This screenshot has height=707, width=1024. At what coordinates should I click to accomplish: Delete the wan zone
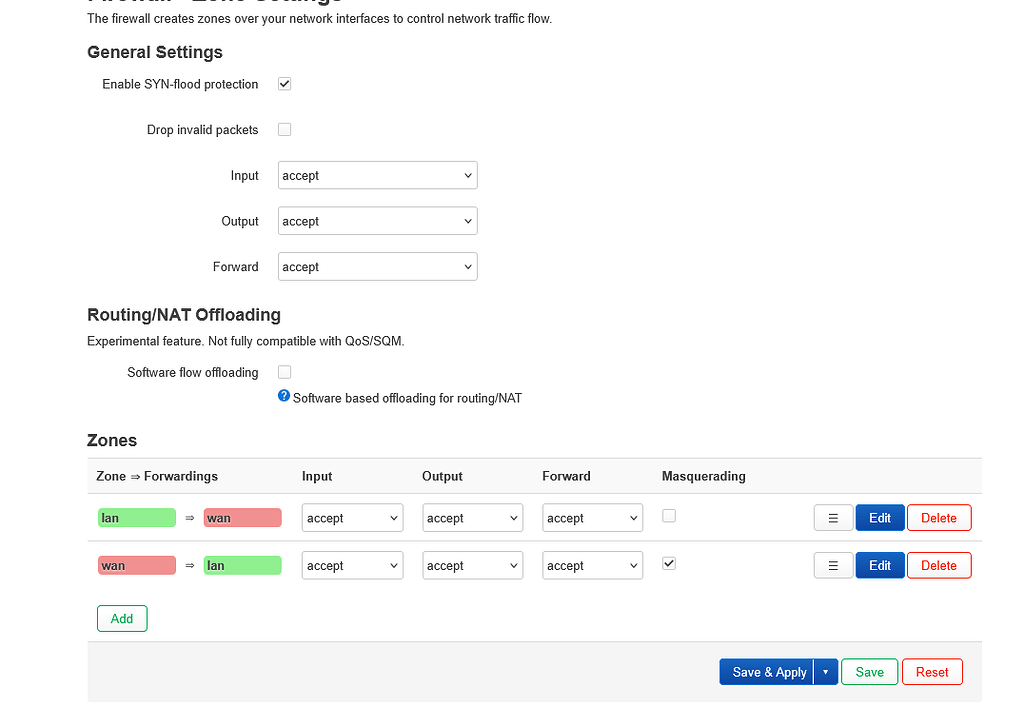point(938,565)
